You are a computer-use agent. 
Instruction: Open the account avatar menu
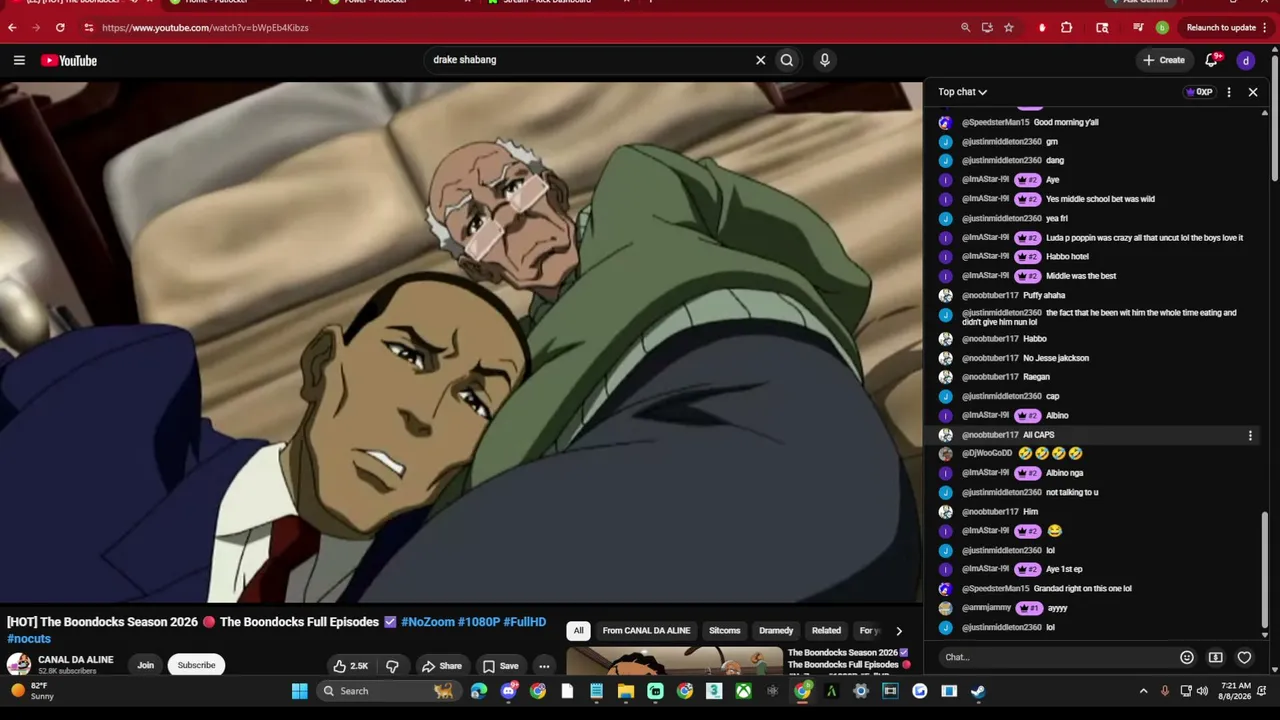pos(1246,61)
